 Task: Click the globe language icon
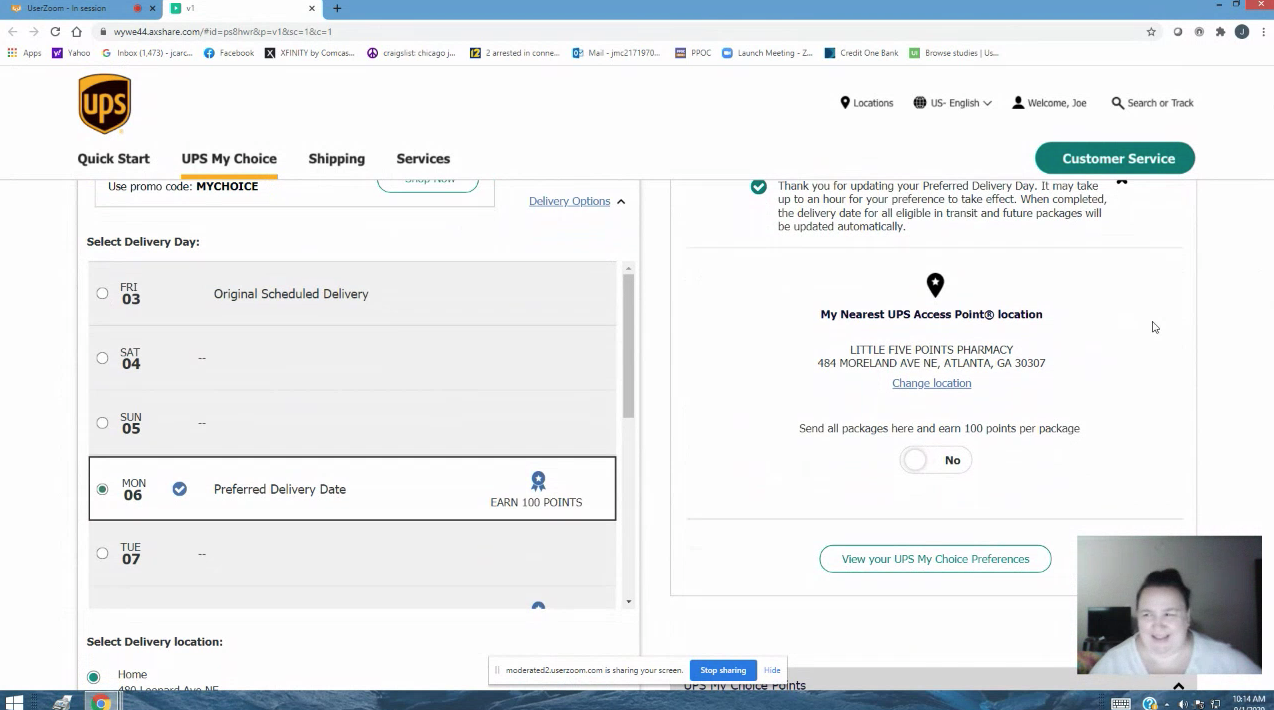pyautogui.click(x=920, y=102)
